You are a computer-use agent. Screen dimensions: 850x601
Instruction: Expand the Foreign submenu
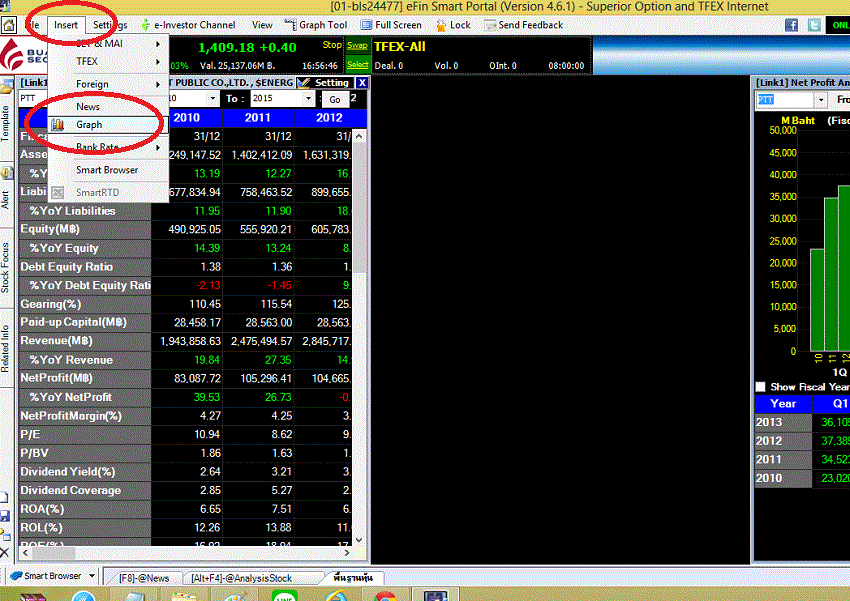tap(108, 84)
